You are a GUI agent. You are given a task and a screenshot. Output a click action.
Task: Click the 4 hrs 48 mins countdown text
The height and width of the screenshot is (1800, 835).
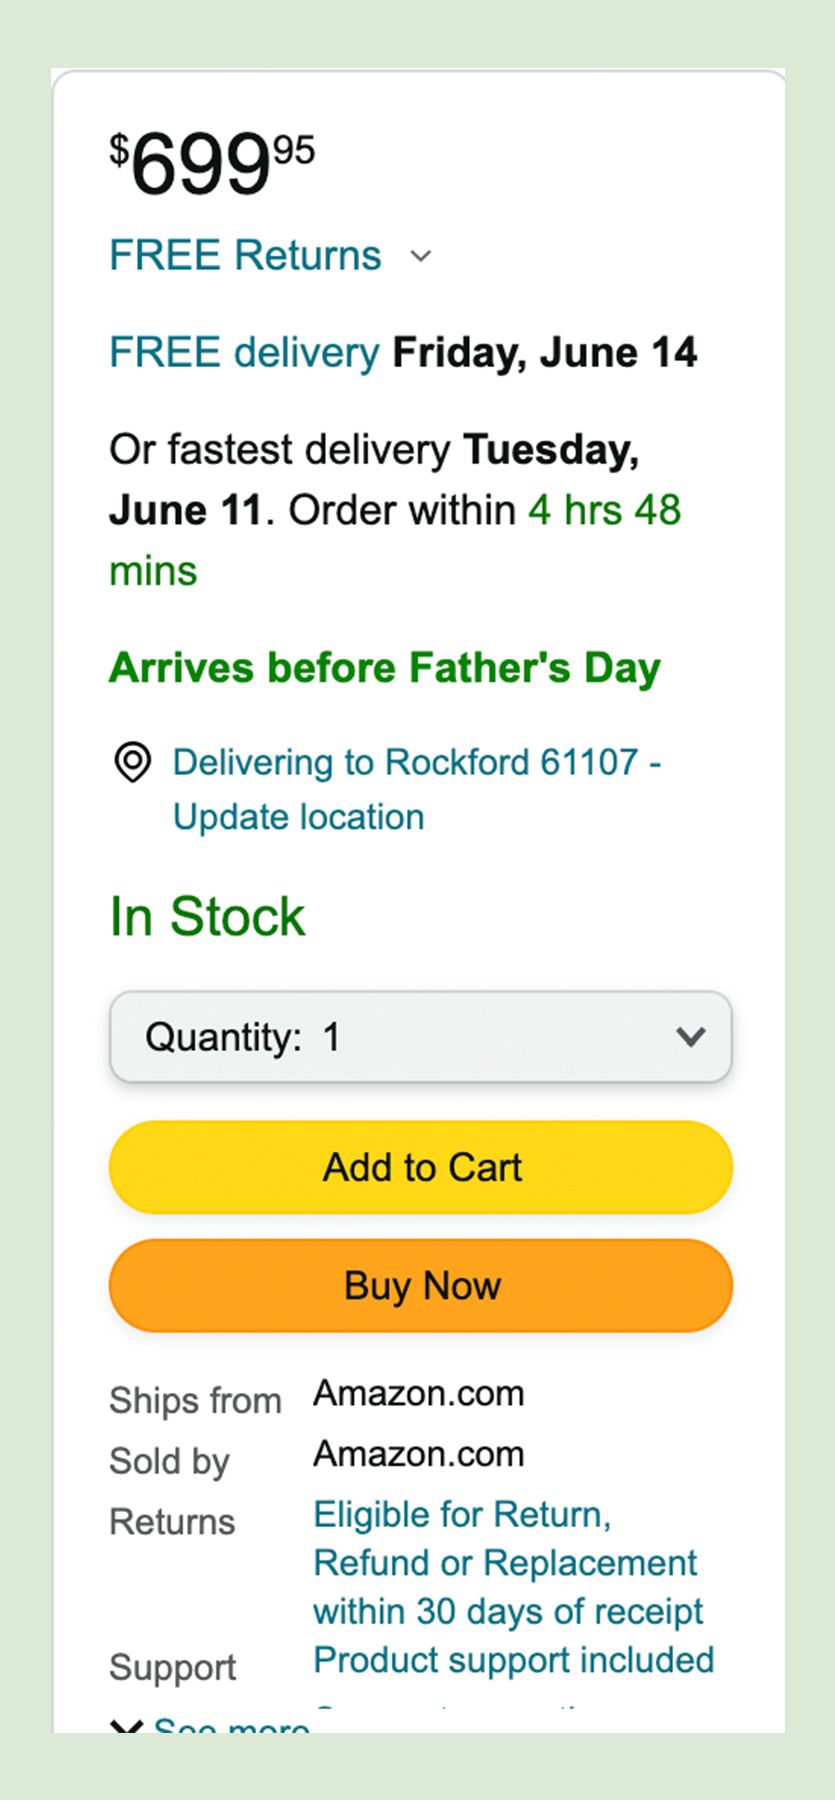[604, 510]
